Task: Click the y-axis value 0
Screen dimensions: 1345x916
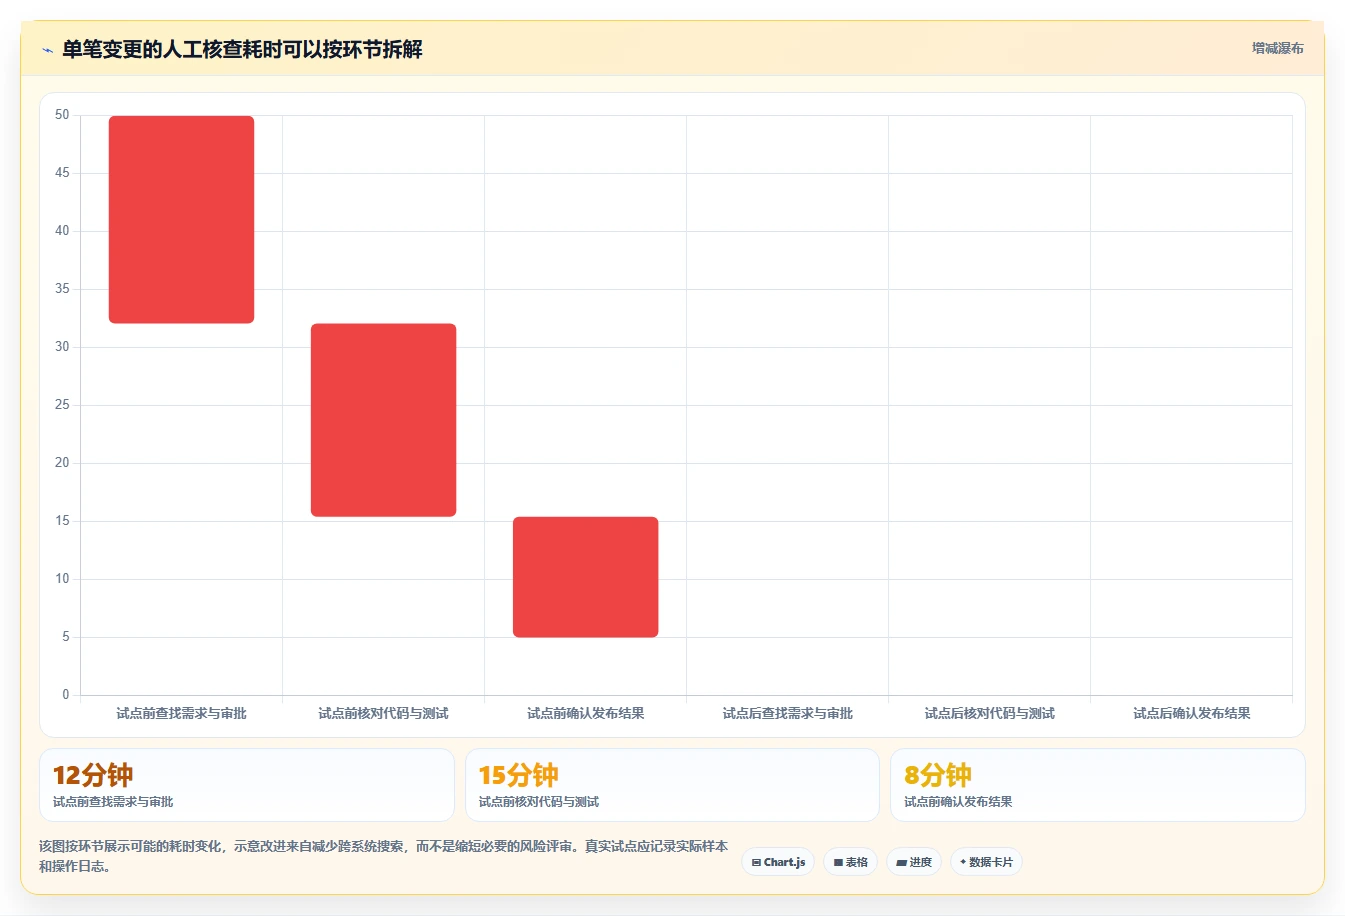Action: tap(66, 694)
